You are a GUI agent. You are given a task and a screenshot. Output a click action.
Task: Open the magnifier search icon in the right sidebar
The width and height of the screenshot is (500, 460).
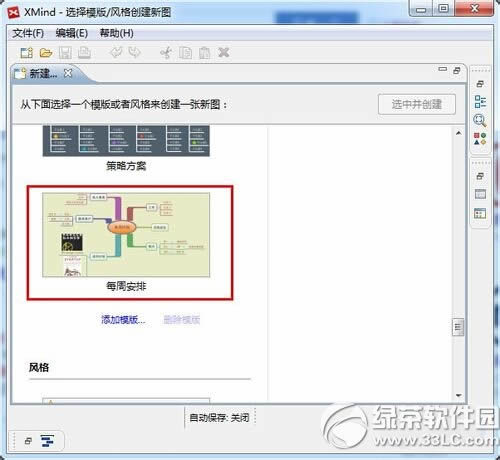(480, 120)
